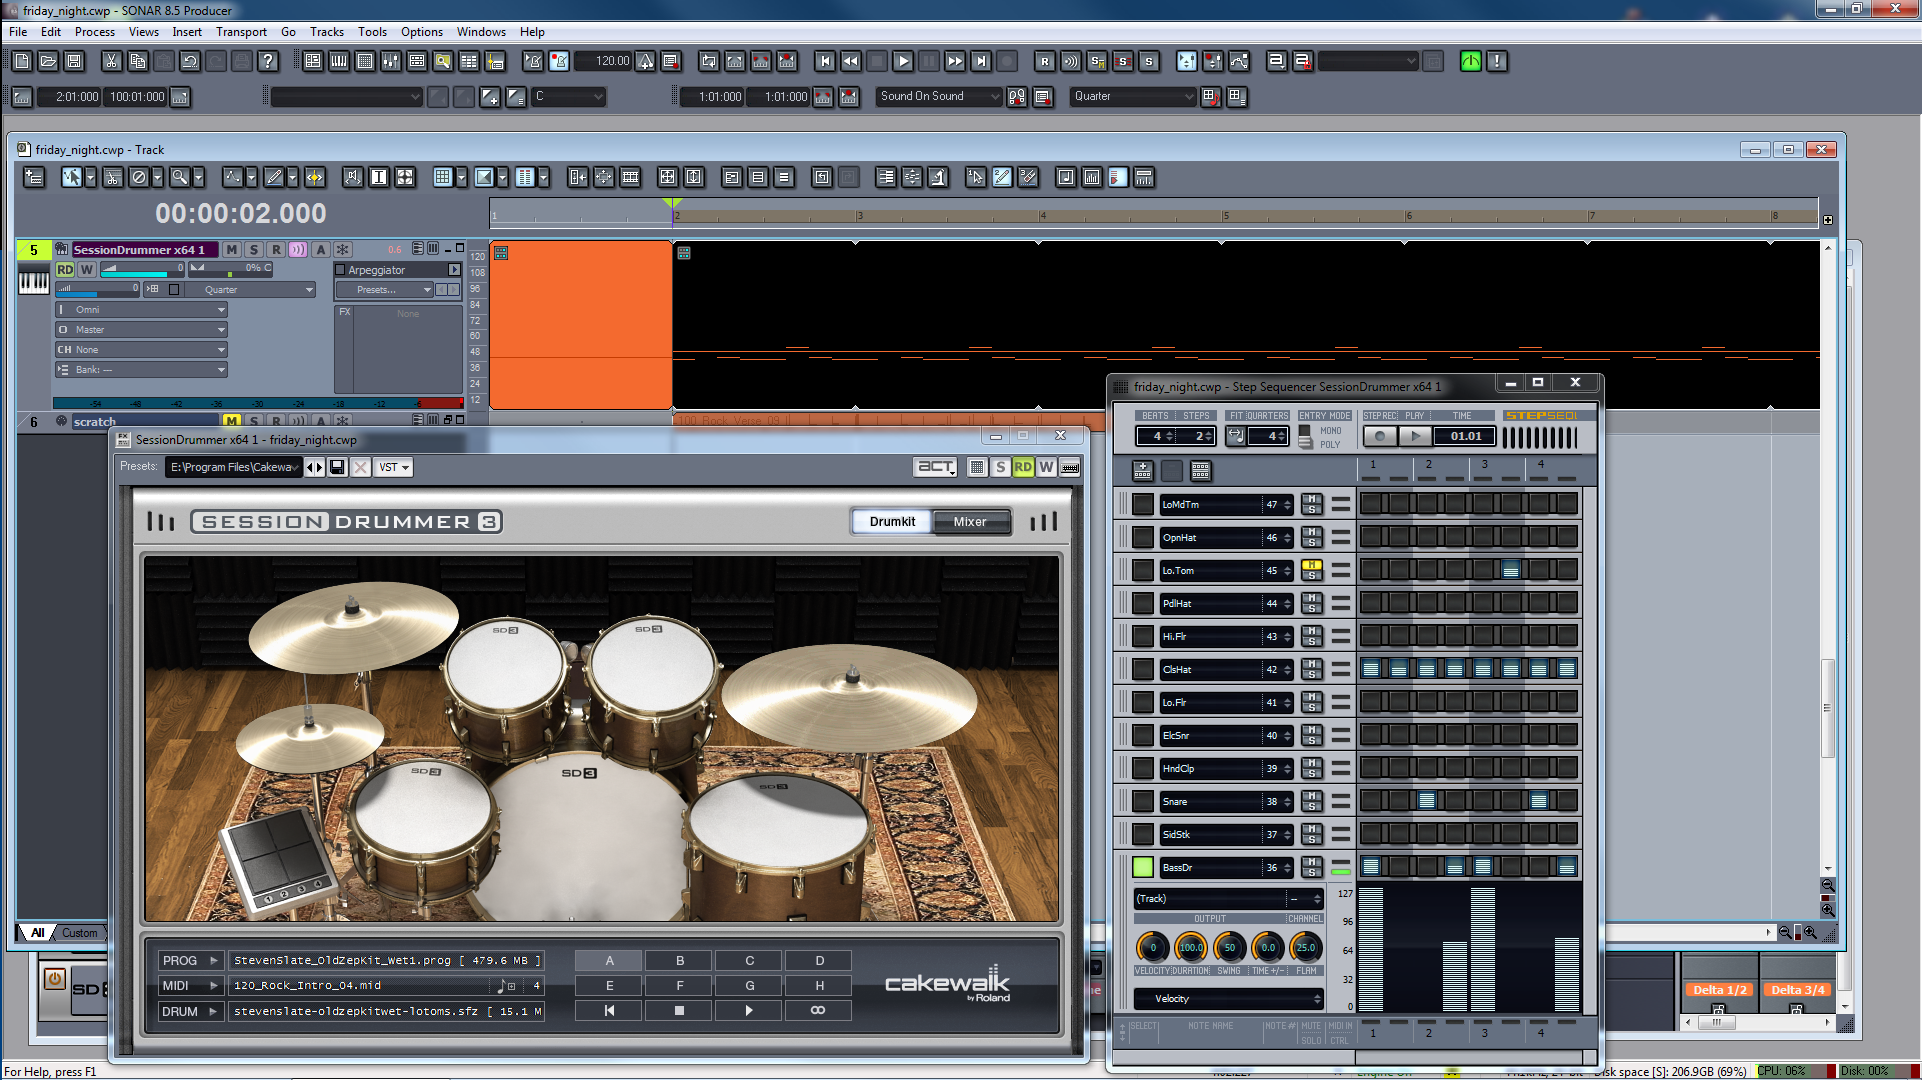Viewport: 1922px width, 1080px height.
Task: Click the Reset exclamation mark icon
Action: click(1497, 61)
